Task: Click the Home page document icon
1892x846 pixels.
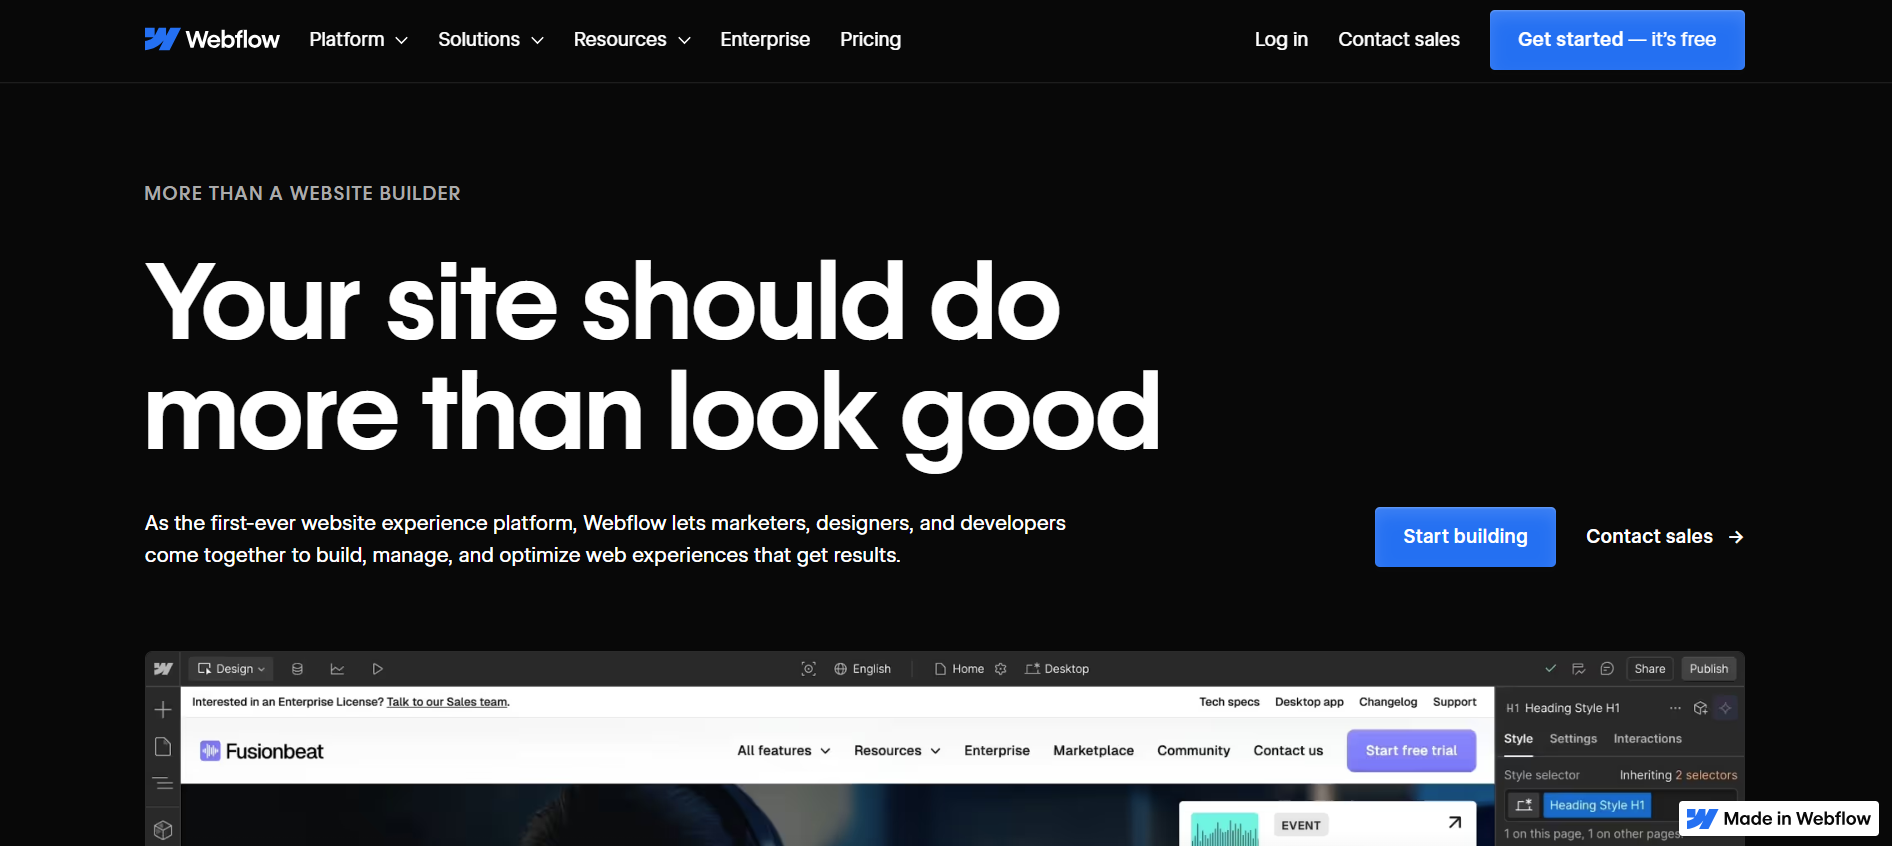Action: [x=940, y=669]
